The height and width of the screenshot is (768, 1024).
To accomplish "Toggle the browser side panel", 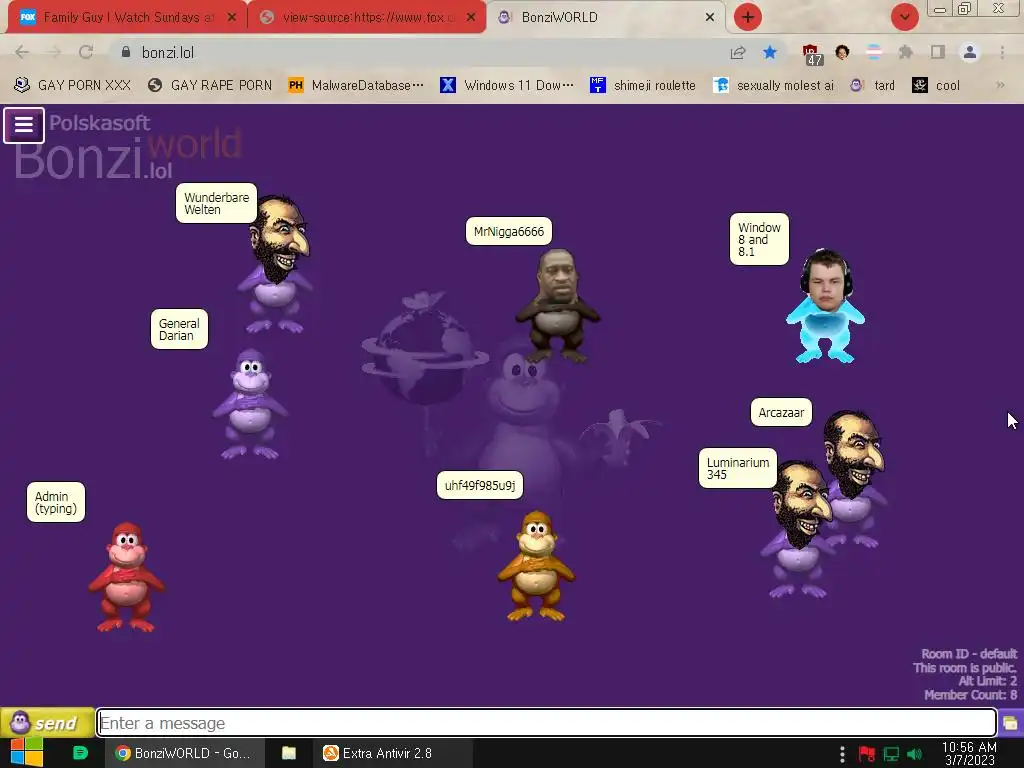I will pos(937,52).
